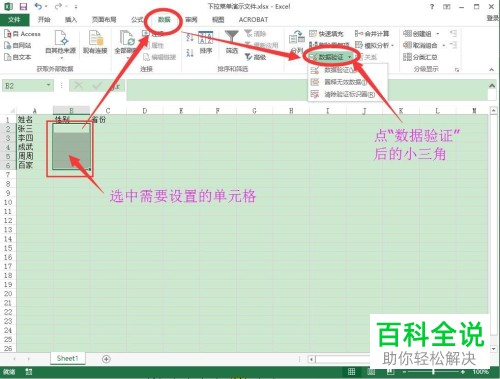This screenshot has width=500, height=379.
Task: Select cell A1 containing 姓名
Action: point(35,119)
